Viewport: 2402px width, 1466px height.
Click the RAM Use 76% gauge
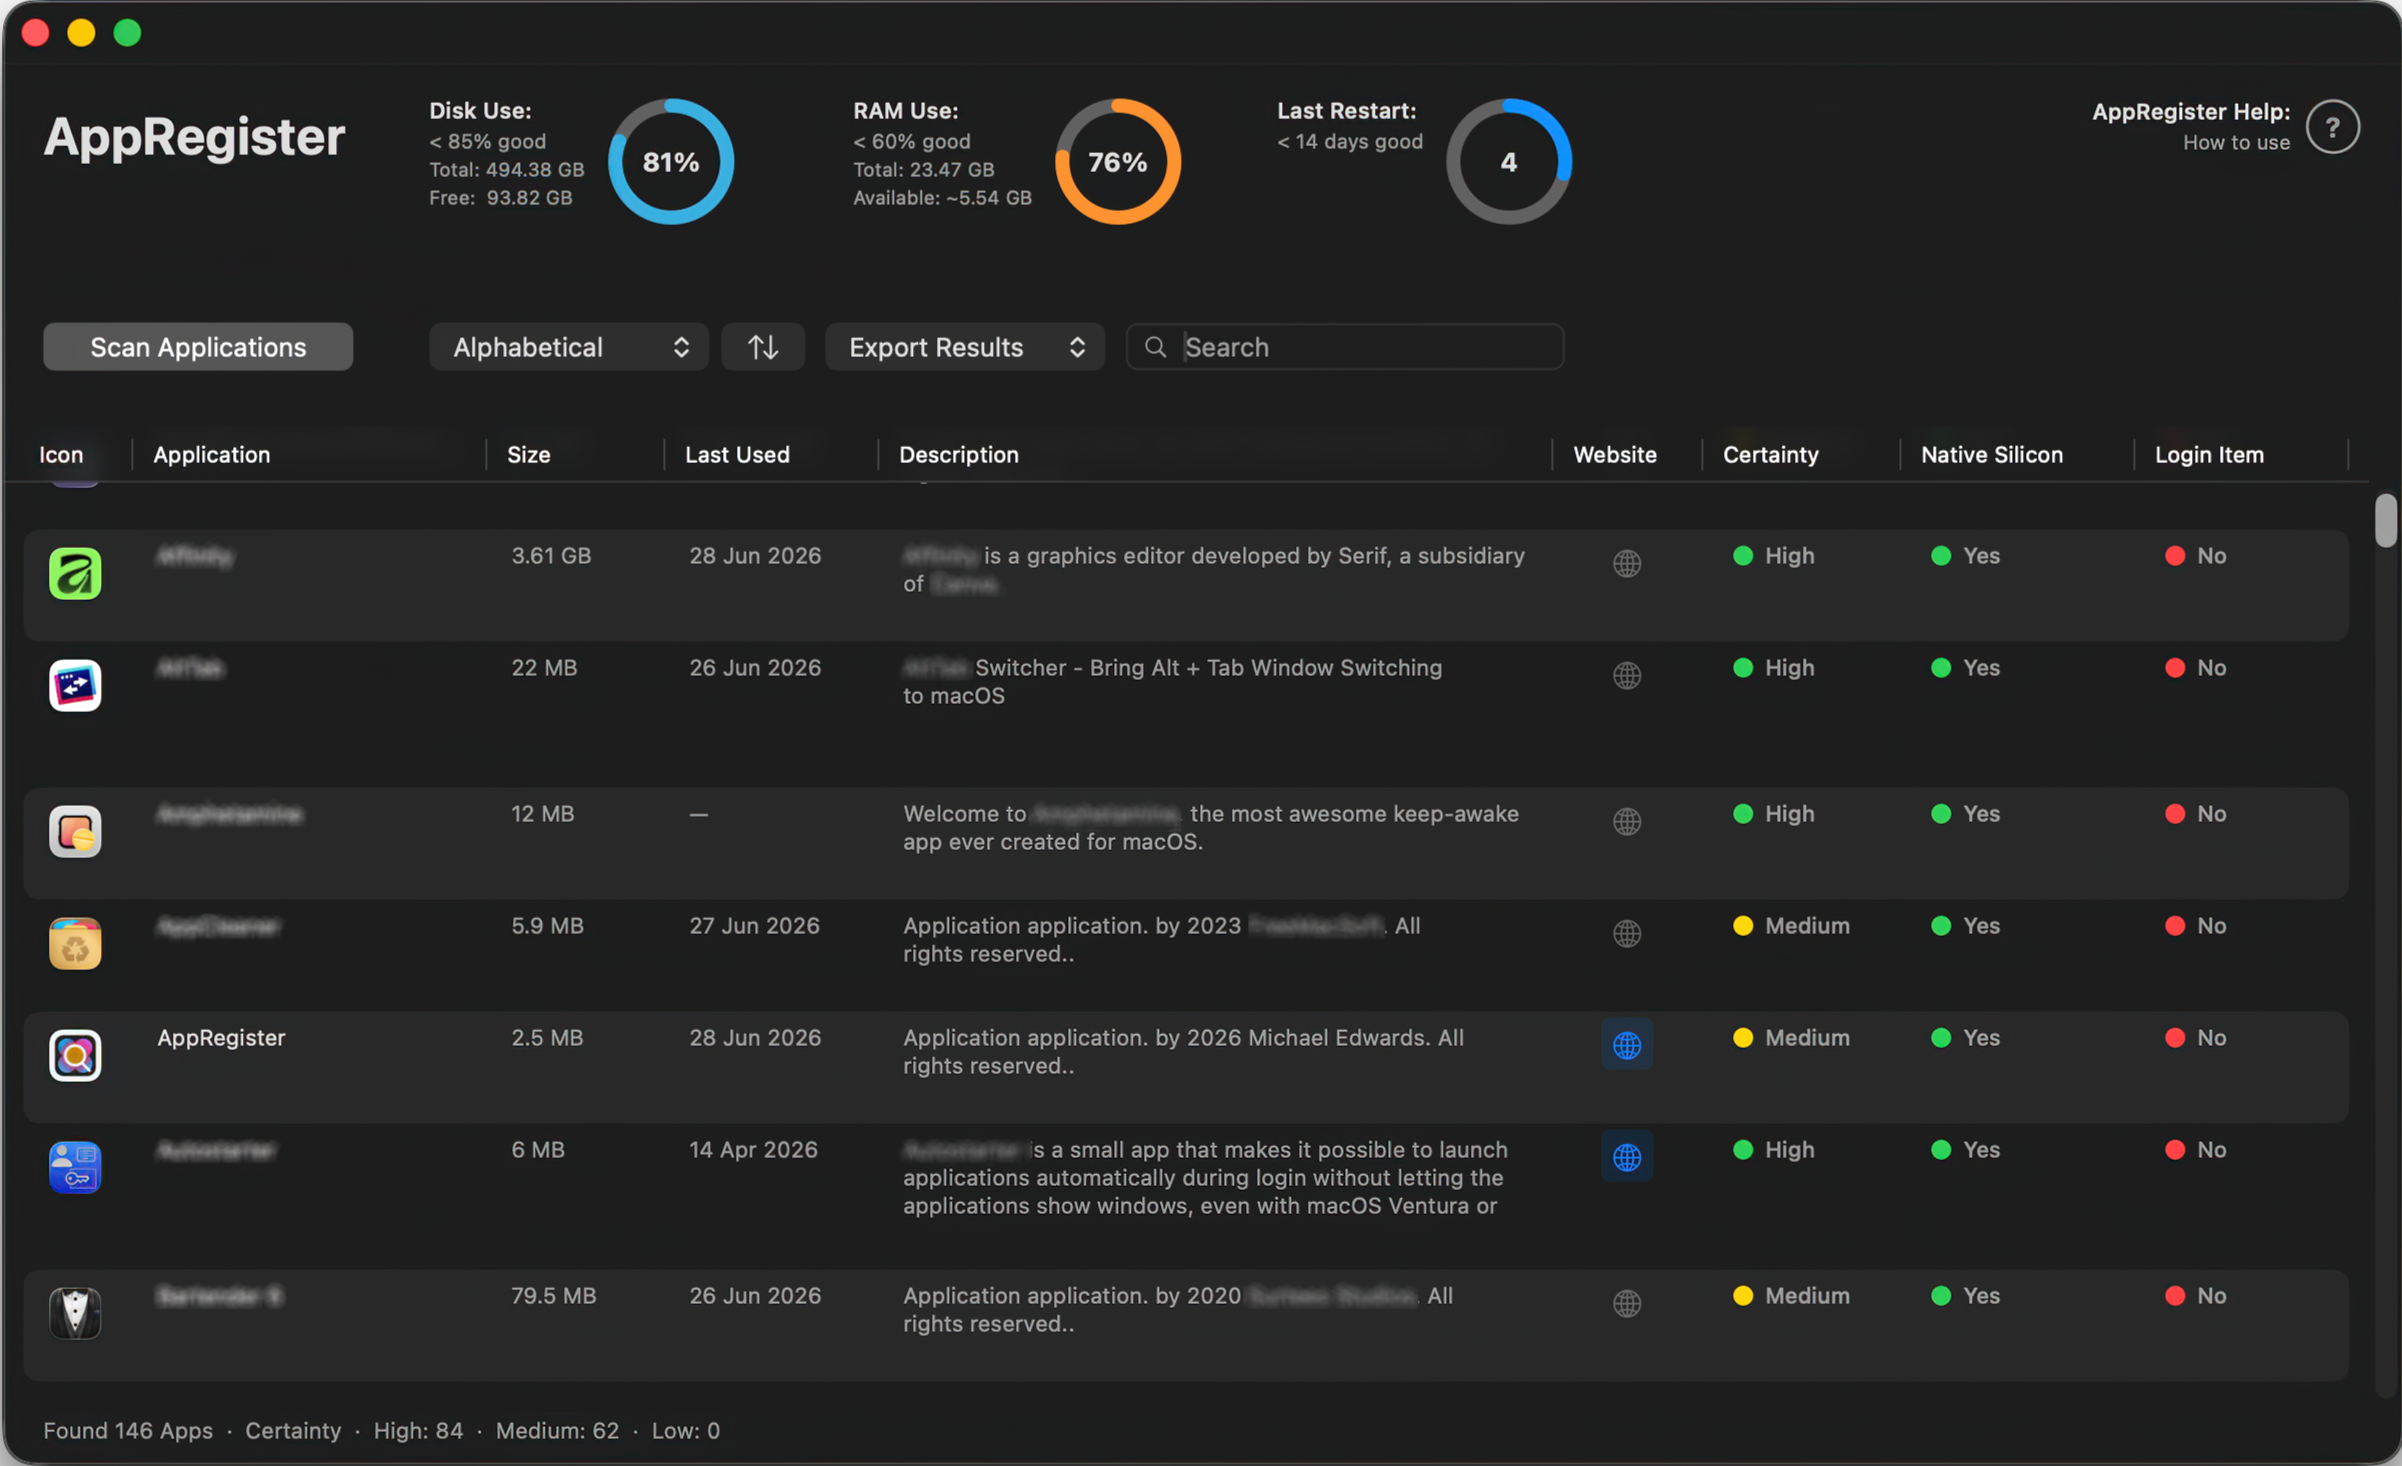pyautogui.click(x=1118, y=161)
